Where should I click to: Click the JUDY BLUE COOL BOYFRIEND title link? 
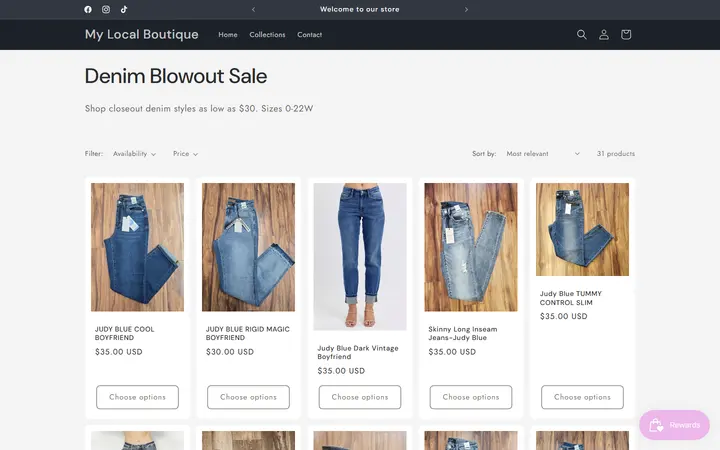coord(124,333)
